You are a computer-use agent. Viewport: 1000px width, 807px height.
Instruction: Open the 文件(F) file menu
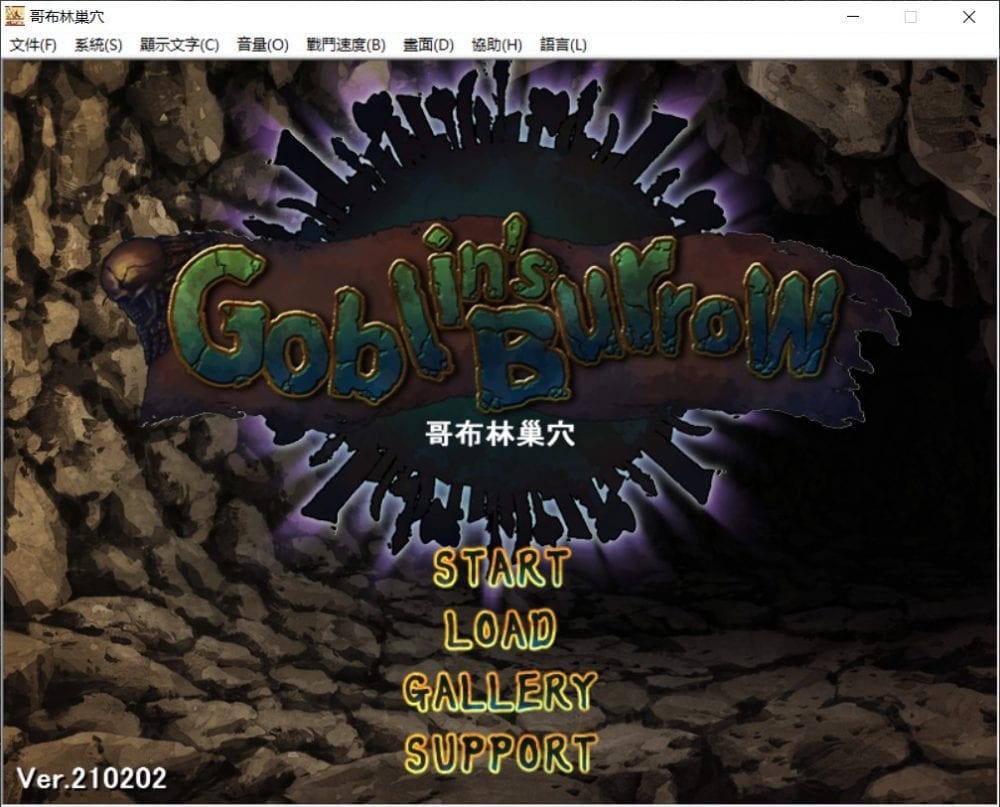33,45
